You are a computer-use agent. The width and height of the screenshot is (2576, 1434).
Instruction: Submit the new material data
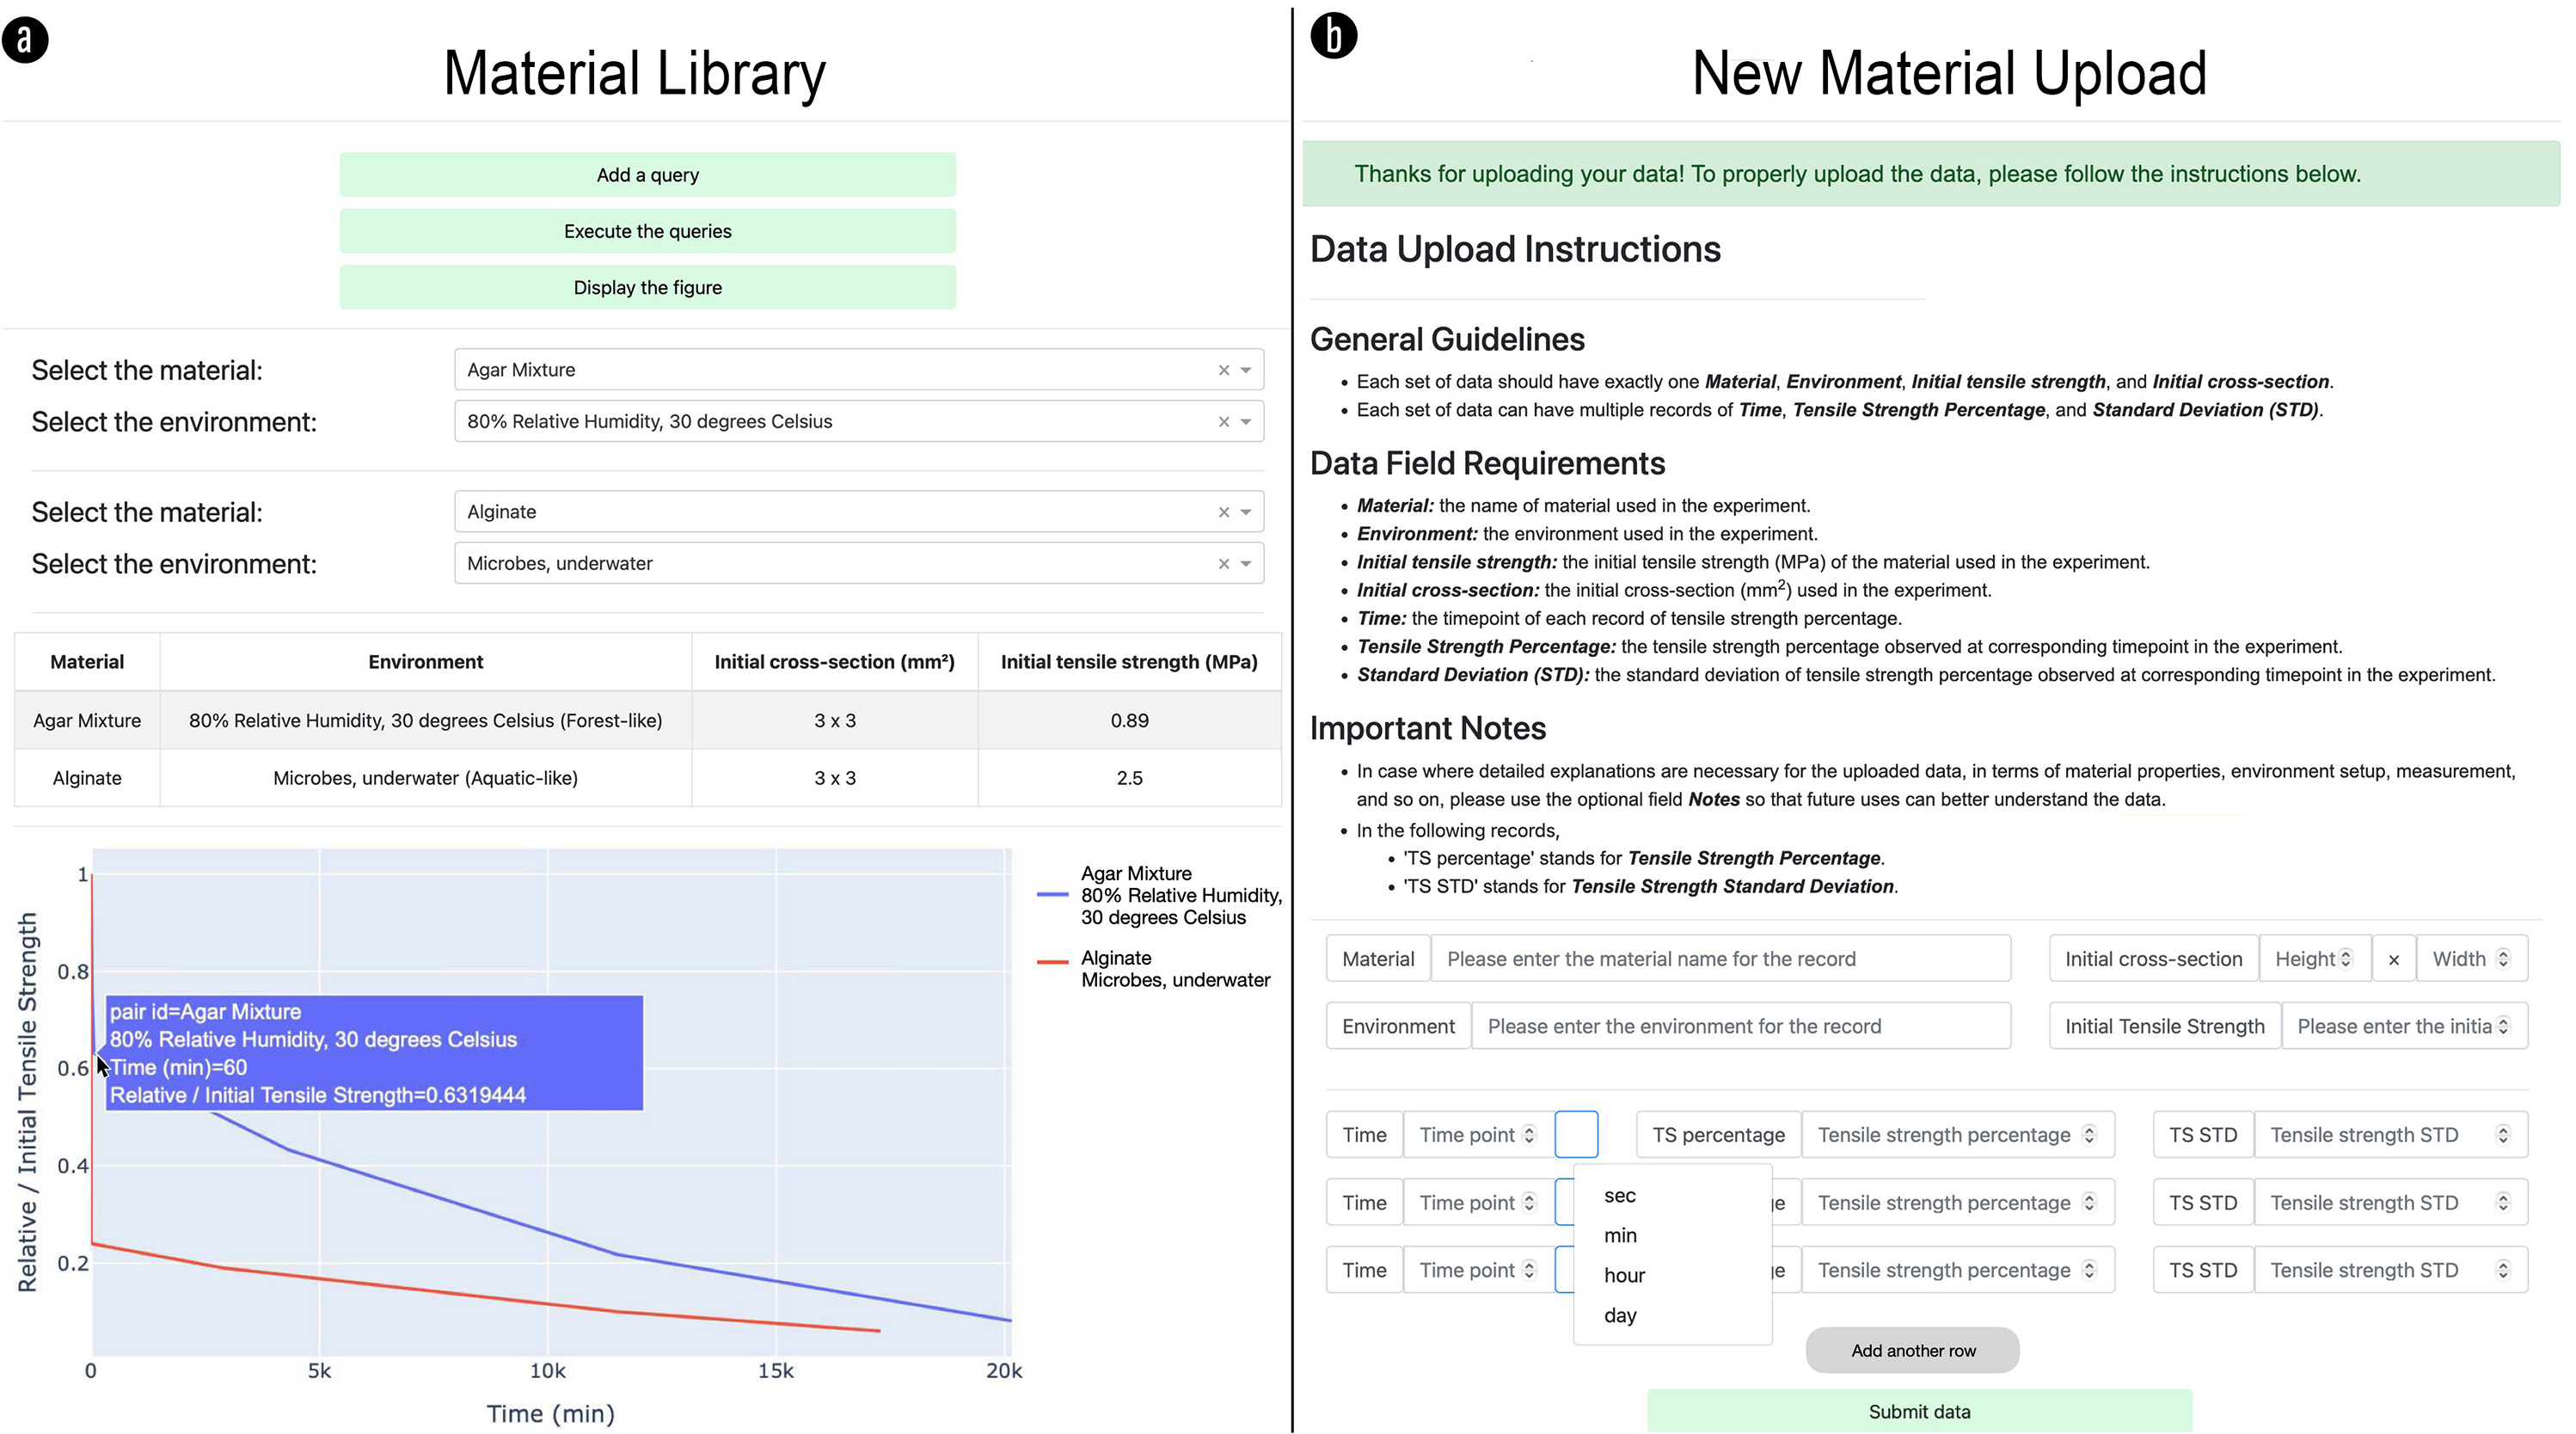1919,1411
